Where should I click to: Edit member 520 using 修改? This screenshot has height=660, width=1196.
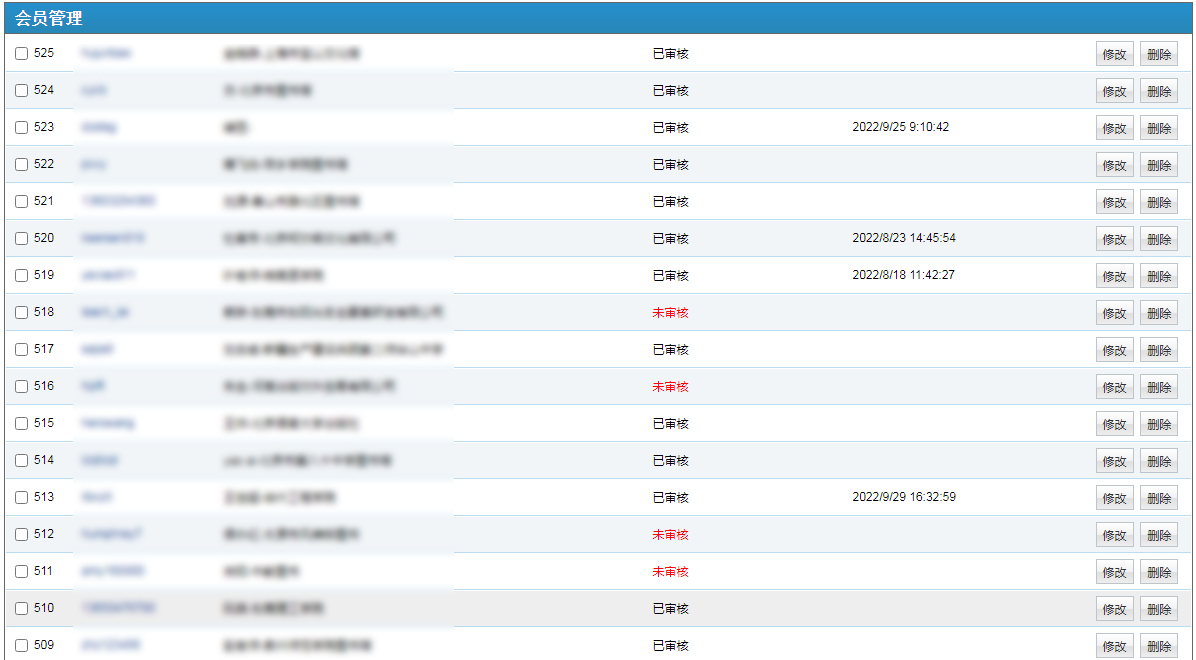(x=1114, y=240)
